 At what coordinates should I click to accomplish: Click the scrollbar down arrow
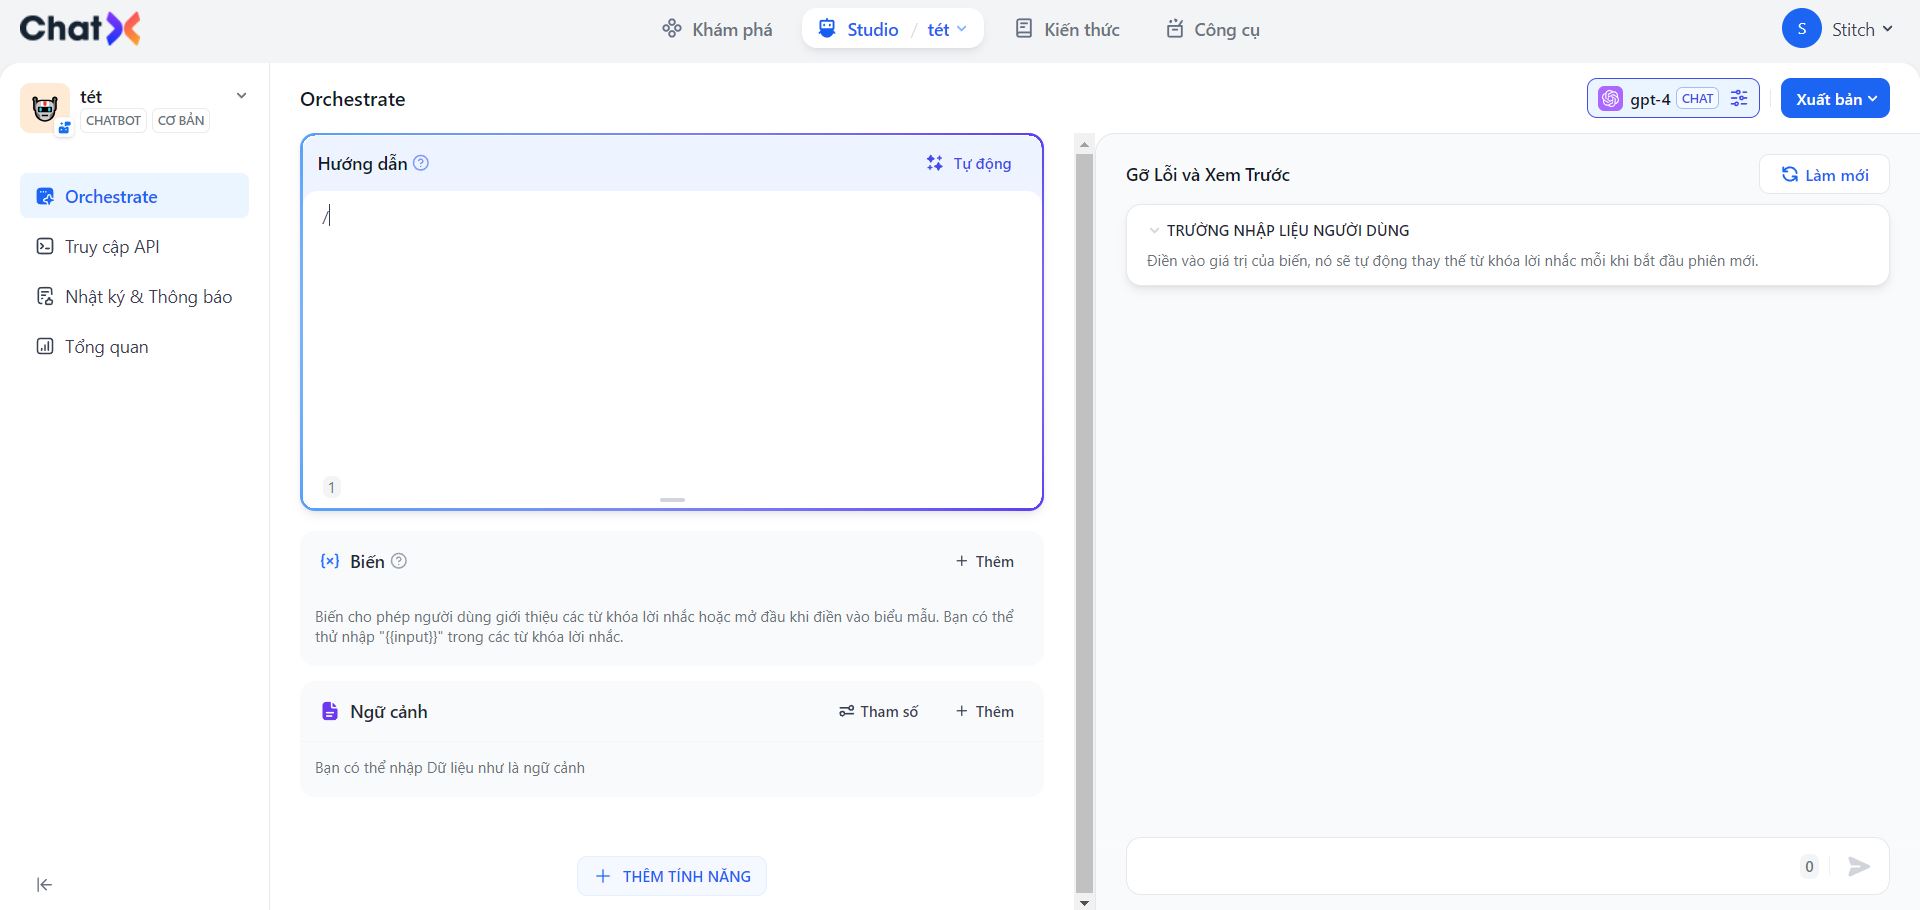tap(1084, 902)
